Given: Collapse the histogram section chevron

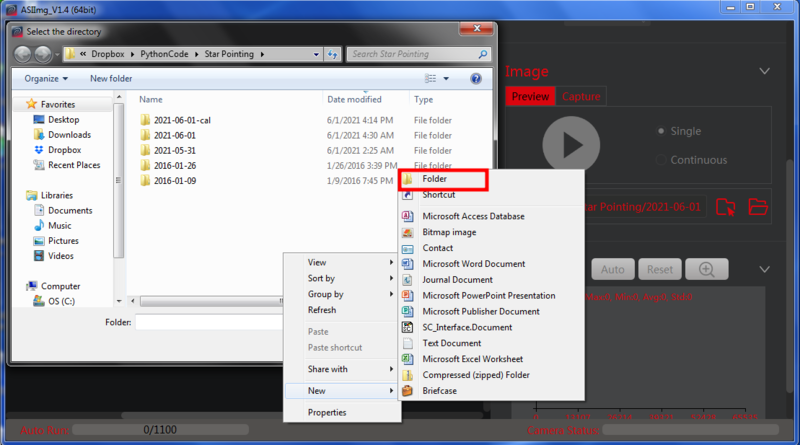Looking at the screenshot, I should 764,269.
